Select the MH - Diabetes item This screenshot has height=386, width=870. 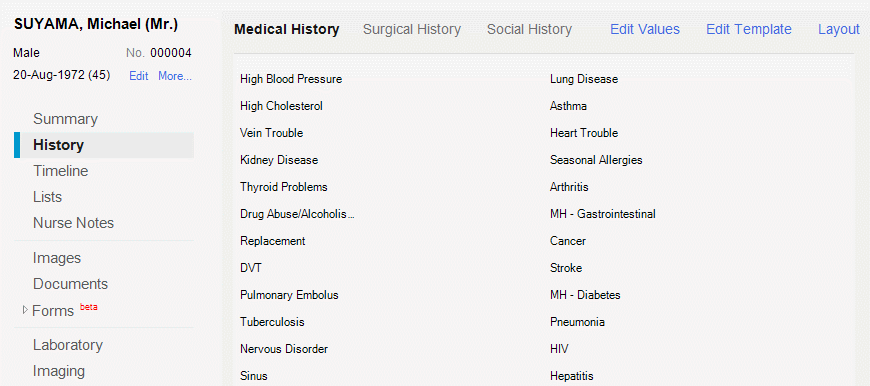585,295
